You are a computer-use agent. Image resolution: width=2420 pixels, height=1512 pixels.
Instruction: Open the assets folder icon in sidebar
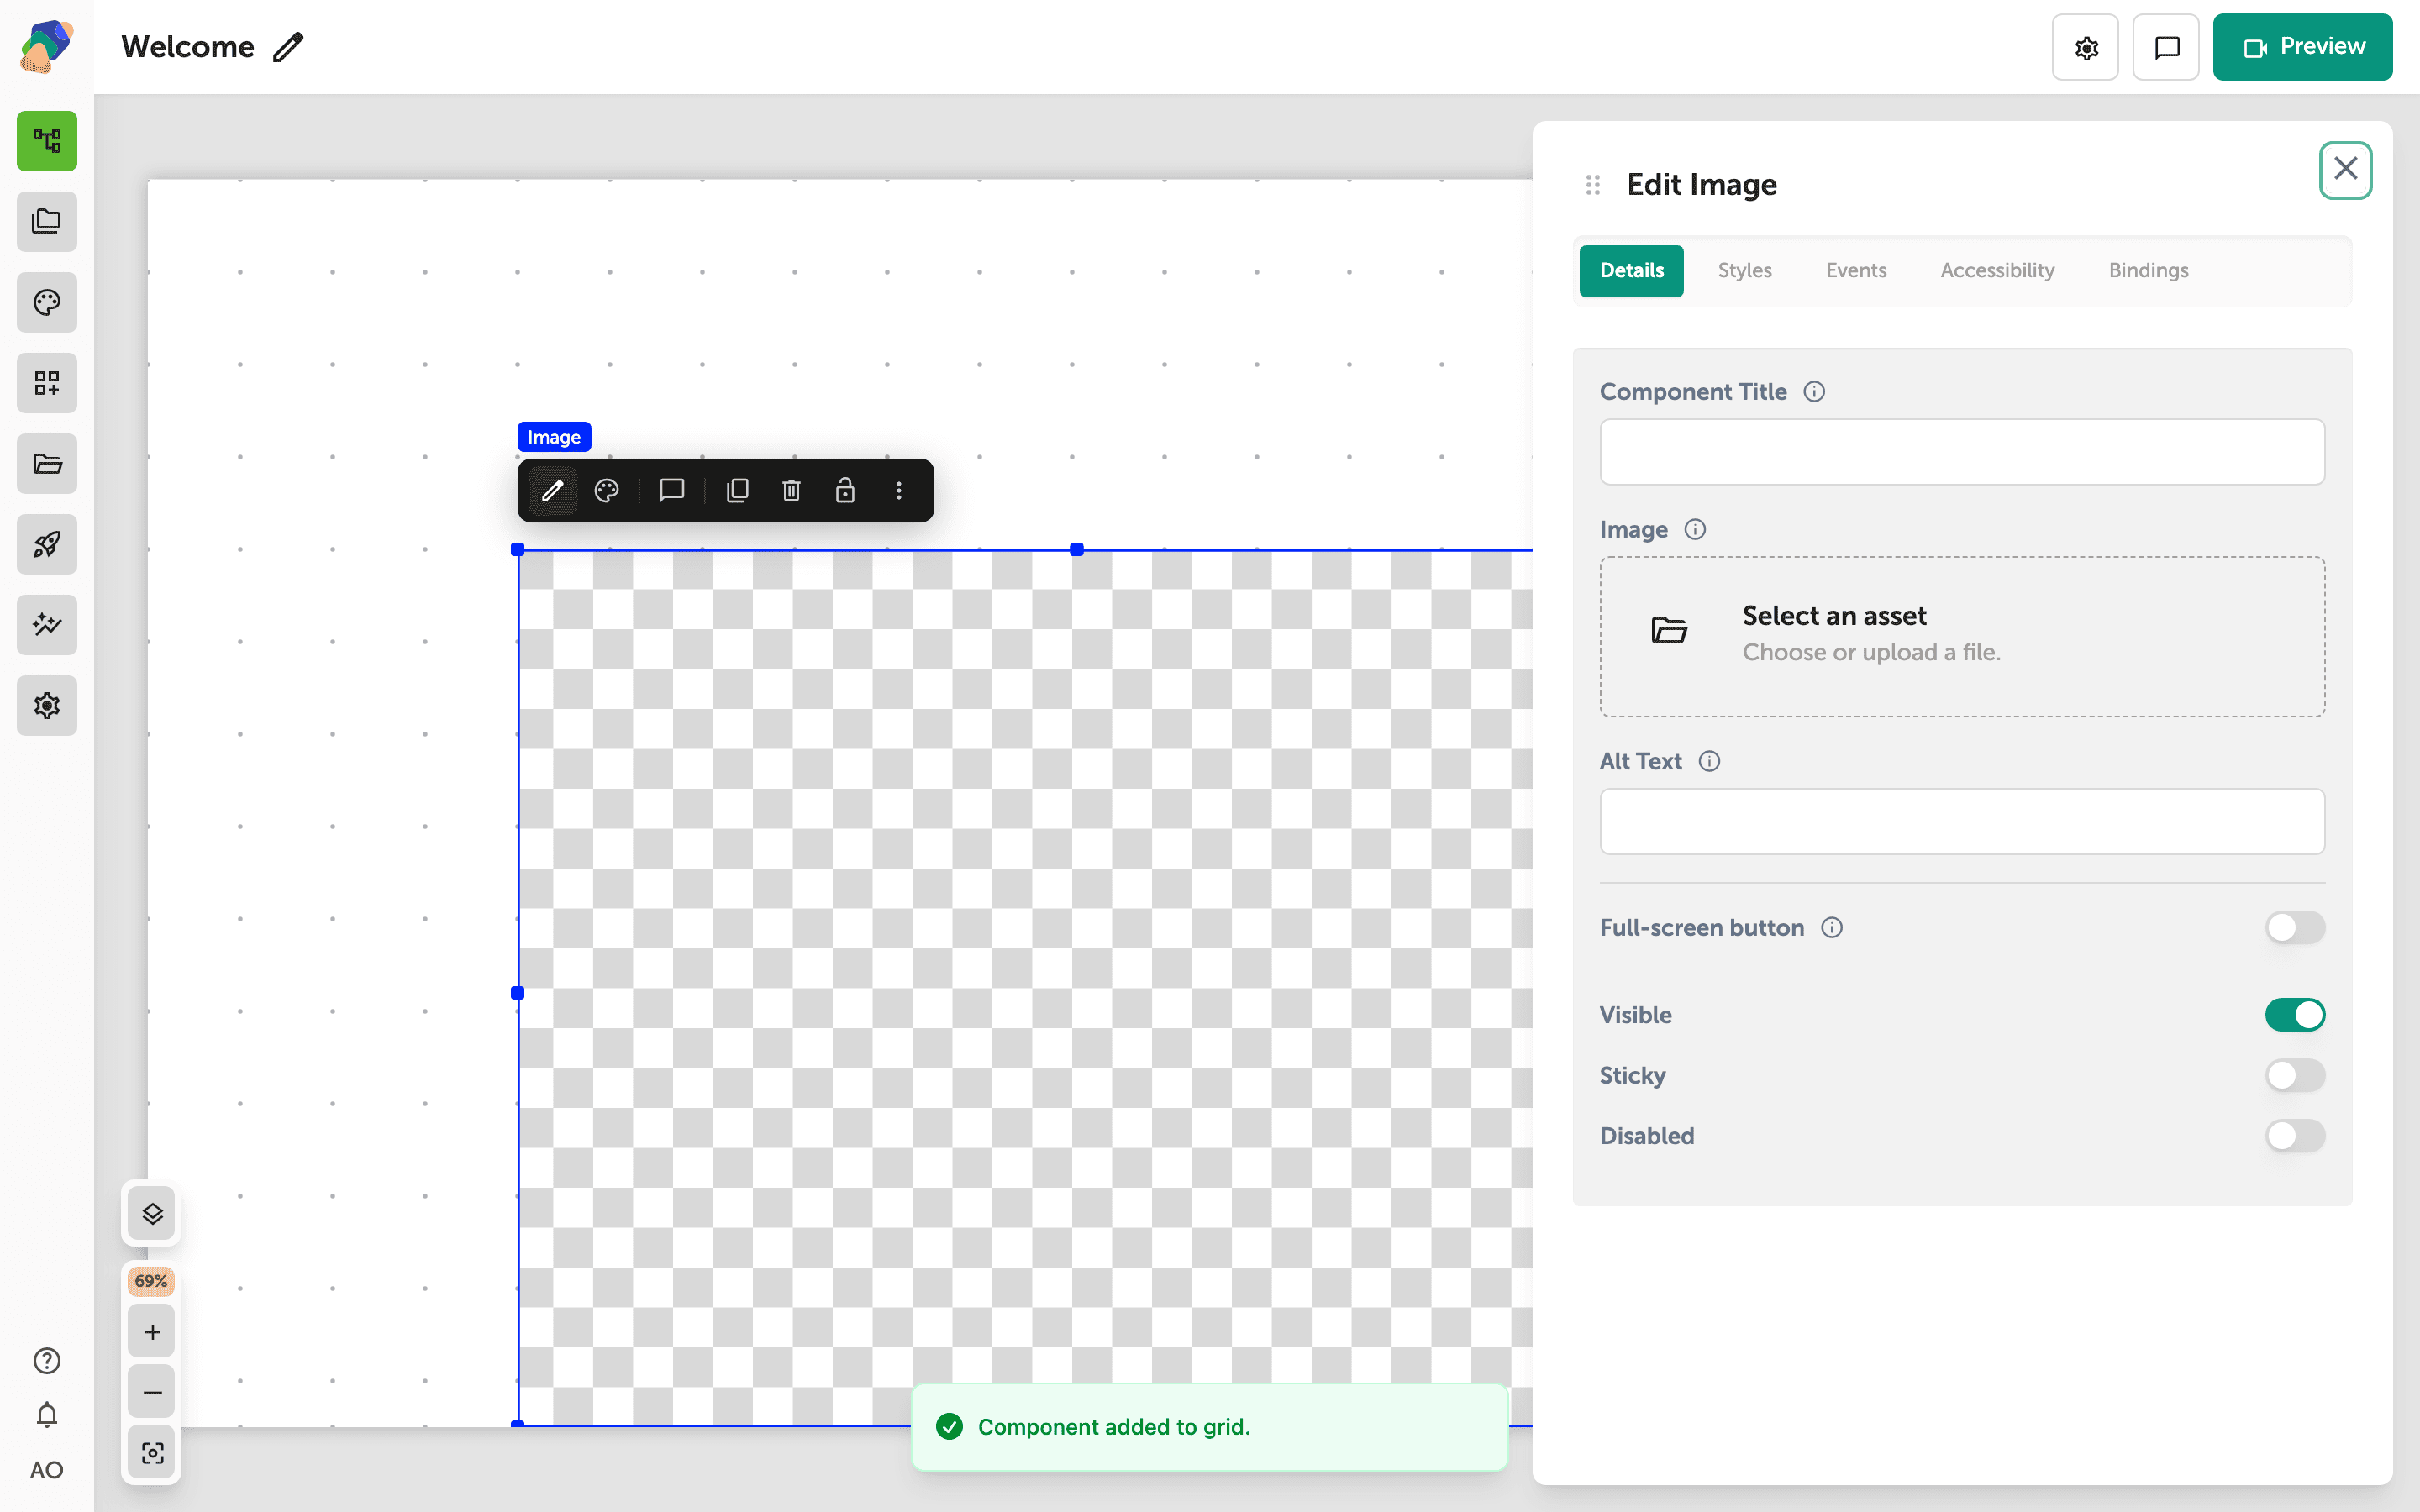tap(47, 463)
